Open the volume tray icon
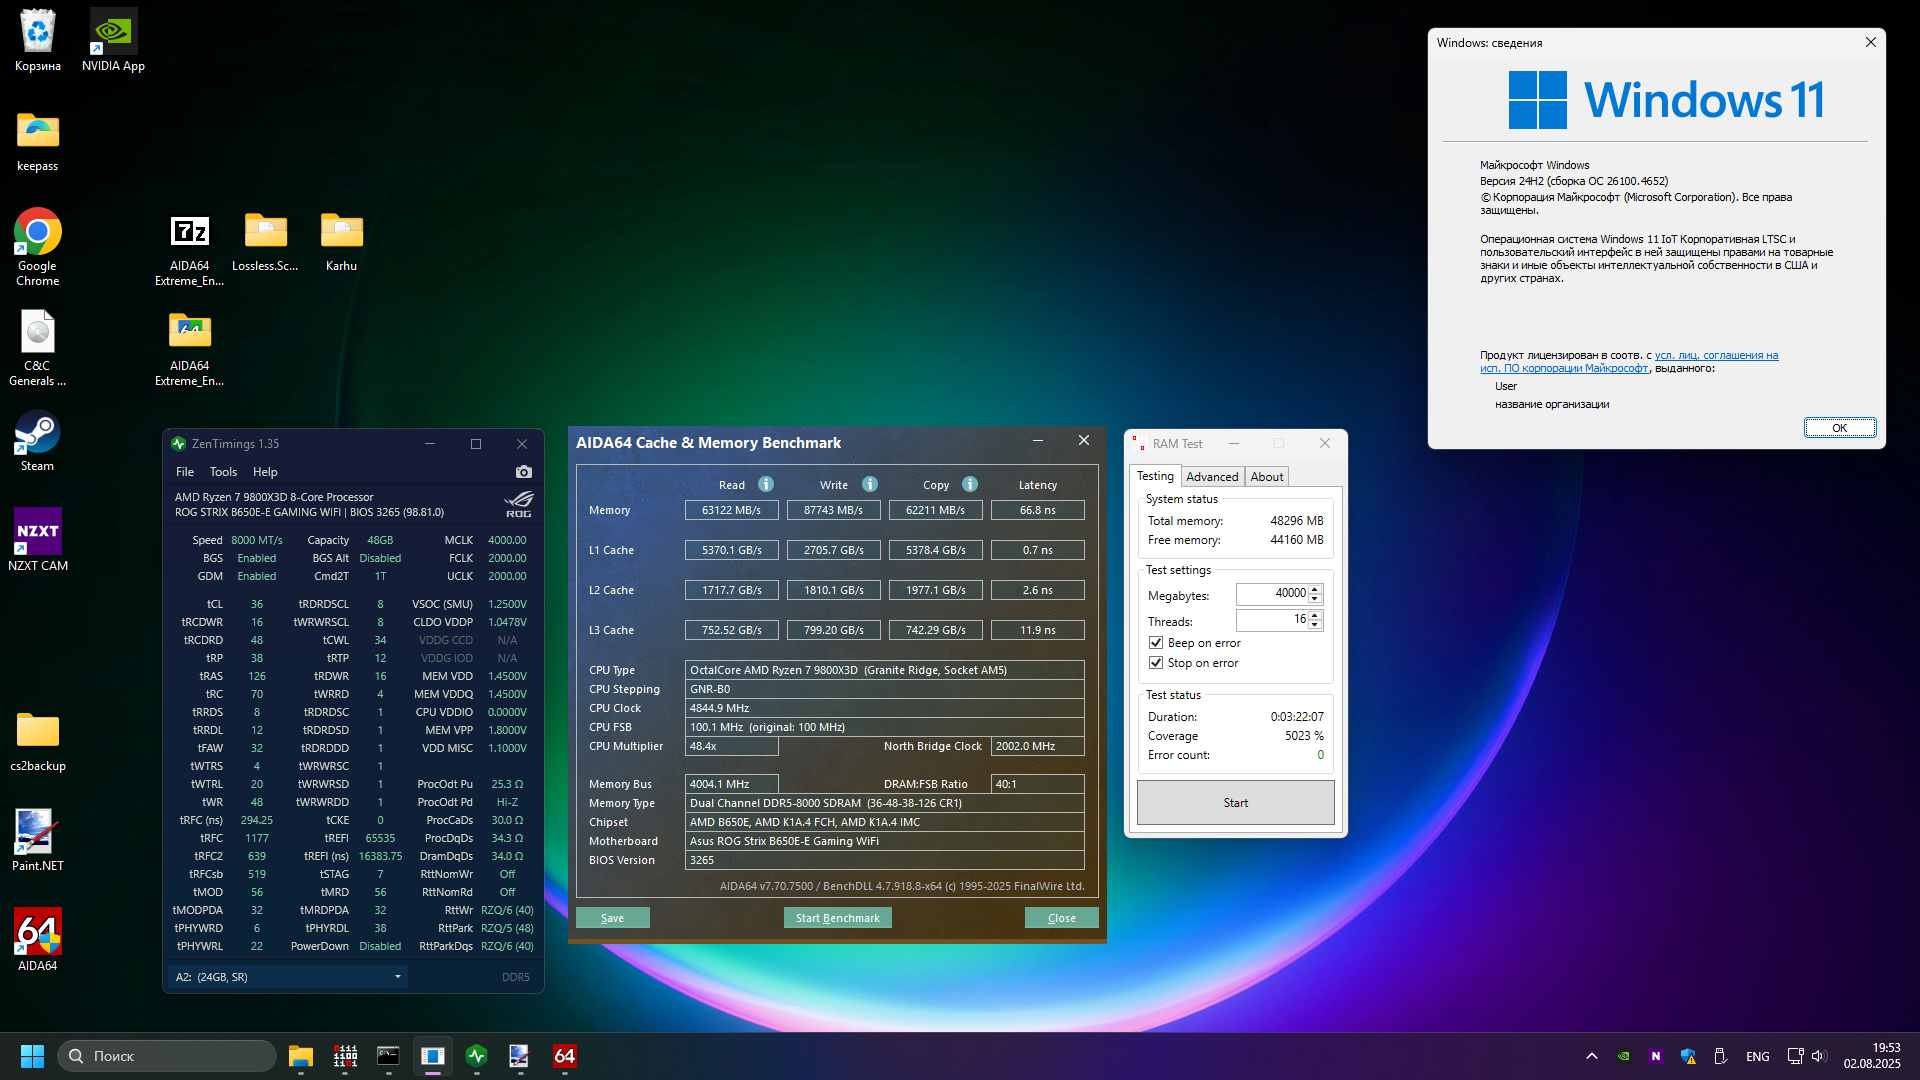This screenshot has width=1920, height=1080. [x=1818, y=1056]
